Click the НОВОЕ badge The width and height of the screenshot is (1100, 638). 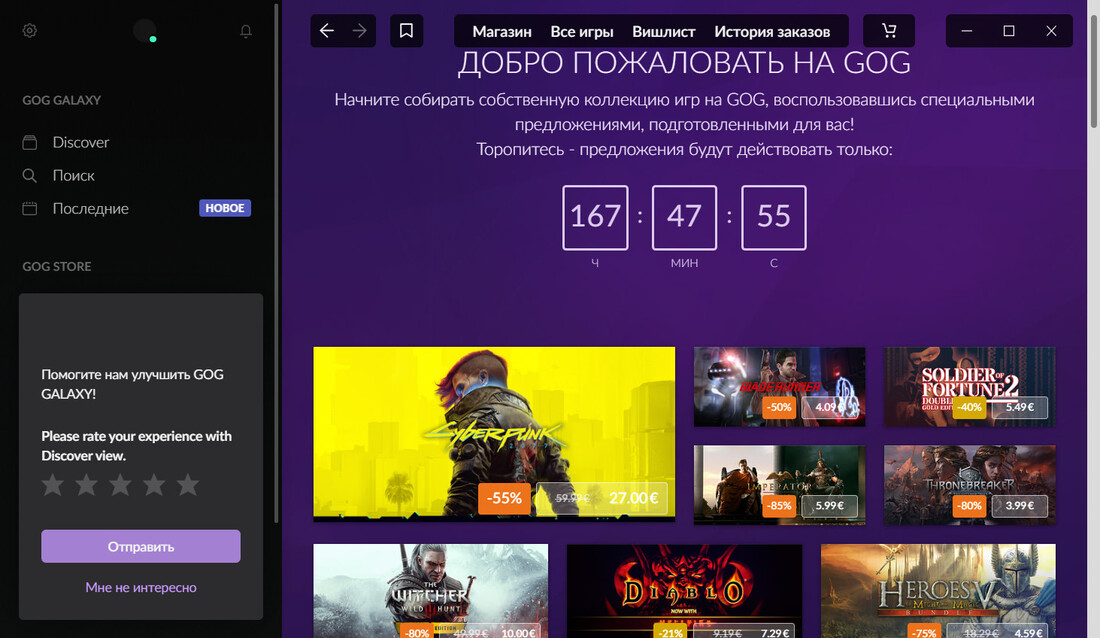[225, 208]
